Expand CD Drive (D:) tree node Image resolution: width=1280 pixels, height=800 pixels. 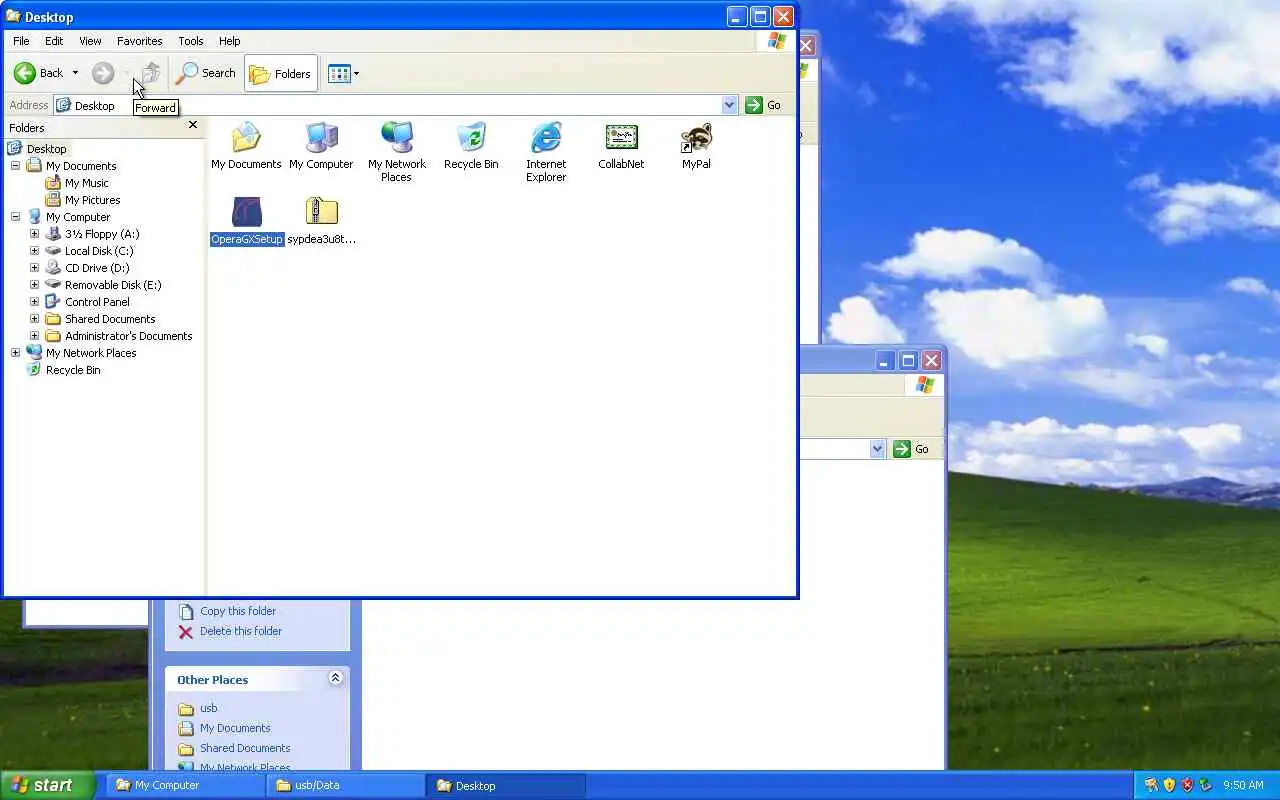pos(34,268)
